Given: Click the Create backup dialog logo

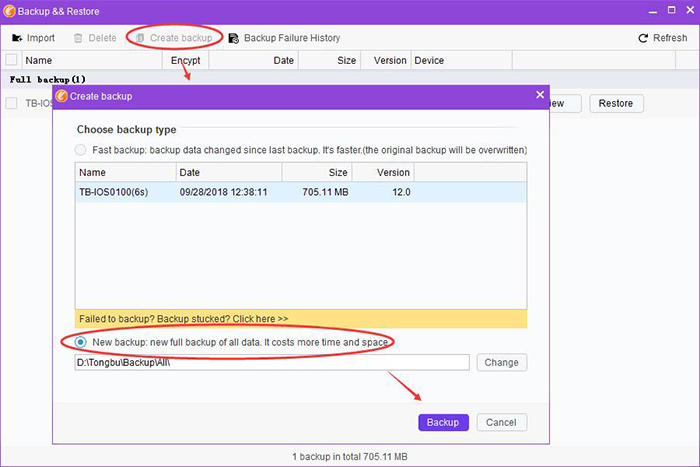Looking at the screenshot, I should [62, 96].
